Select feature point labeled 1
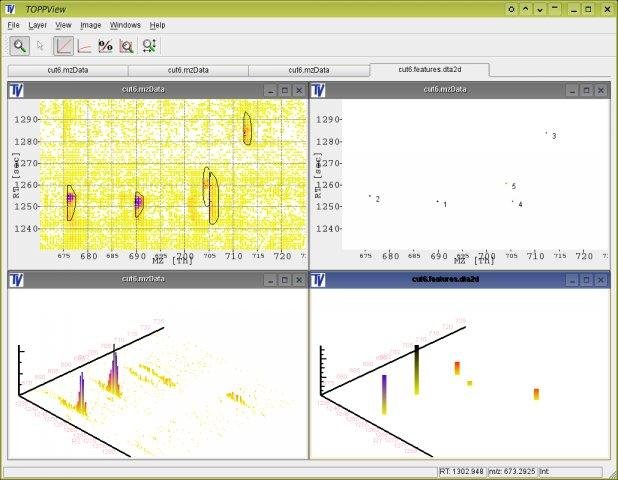The height and width of the screenshot is (480, 618). [437, 201]
